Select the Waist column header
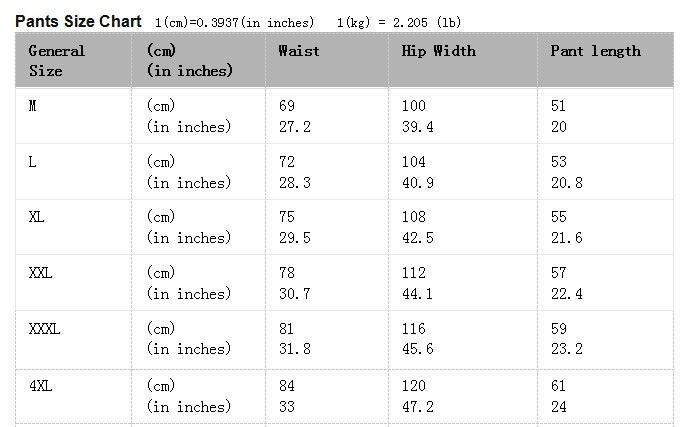This screenshot has height=427, width=681. pyautogui.click(x=299, y=50)
